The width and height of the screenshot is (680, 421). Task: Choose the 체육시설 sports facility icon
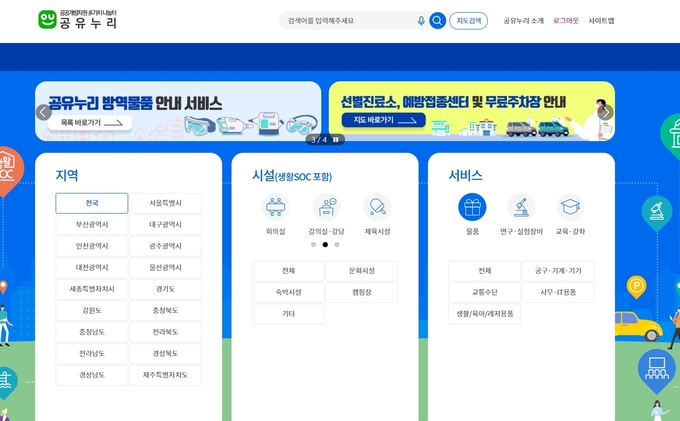[377, 207]
